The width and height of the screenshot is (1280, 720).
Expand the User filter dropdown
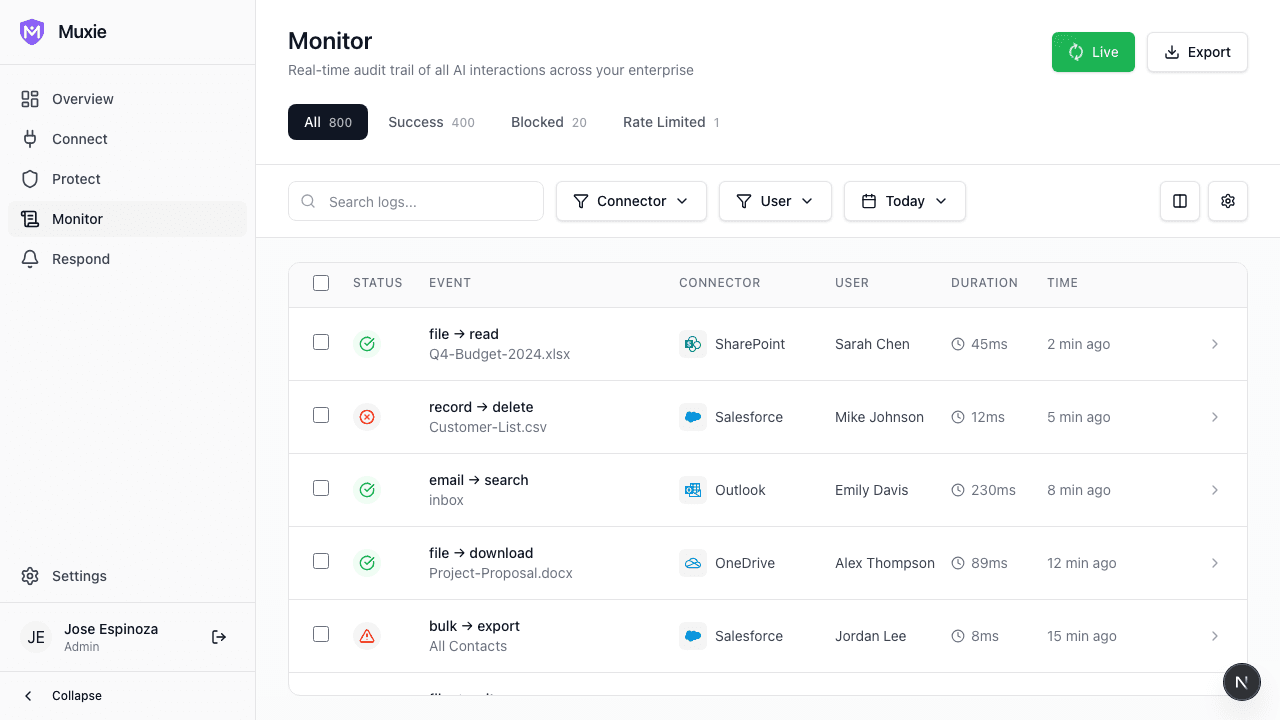click(775, 201)
